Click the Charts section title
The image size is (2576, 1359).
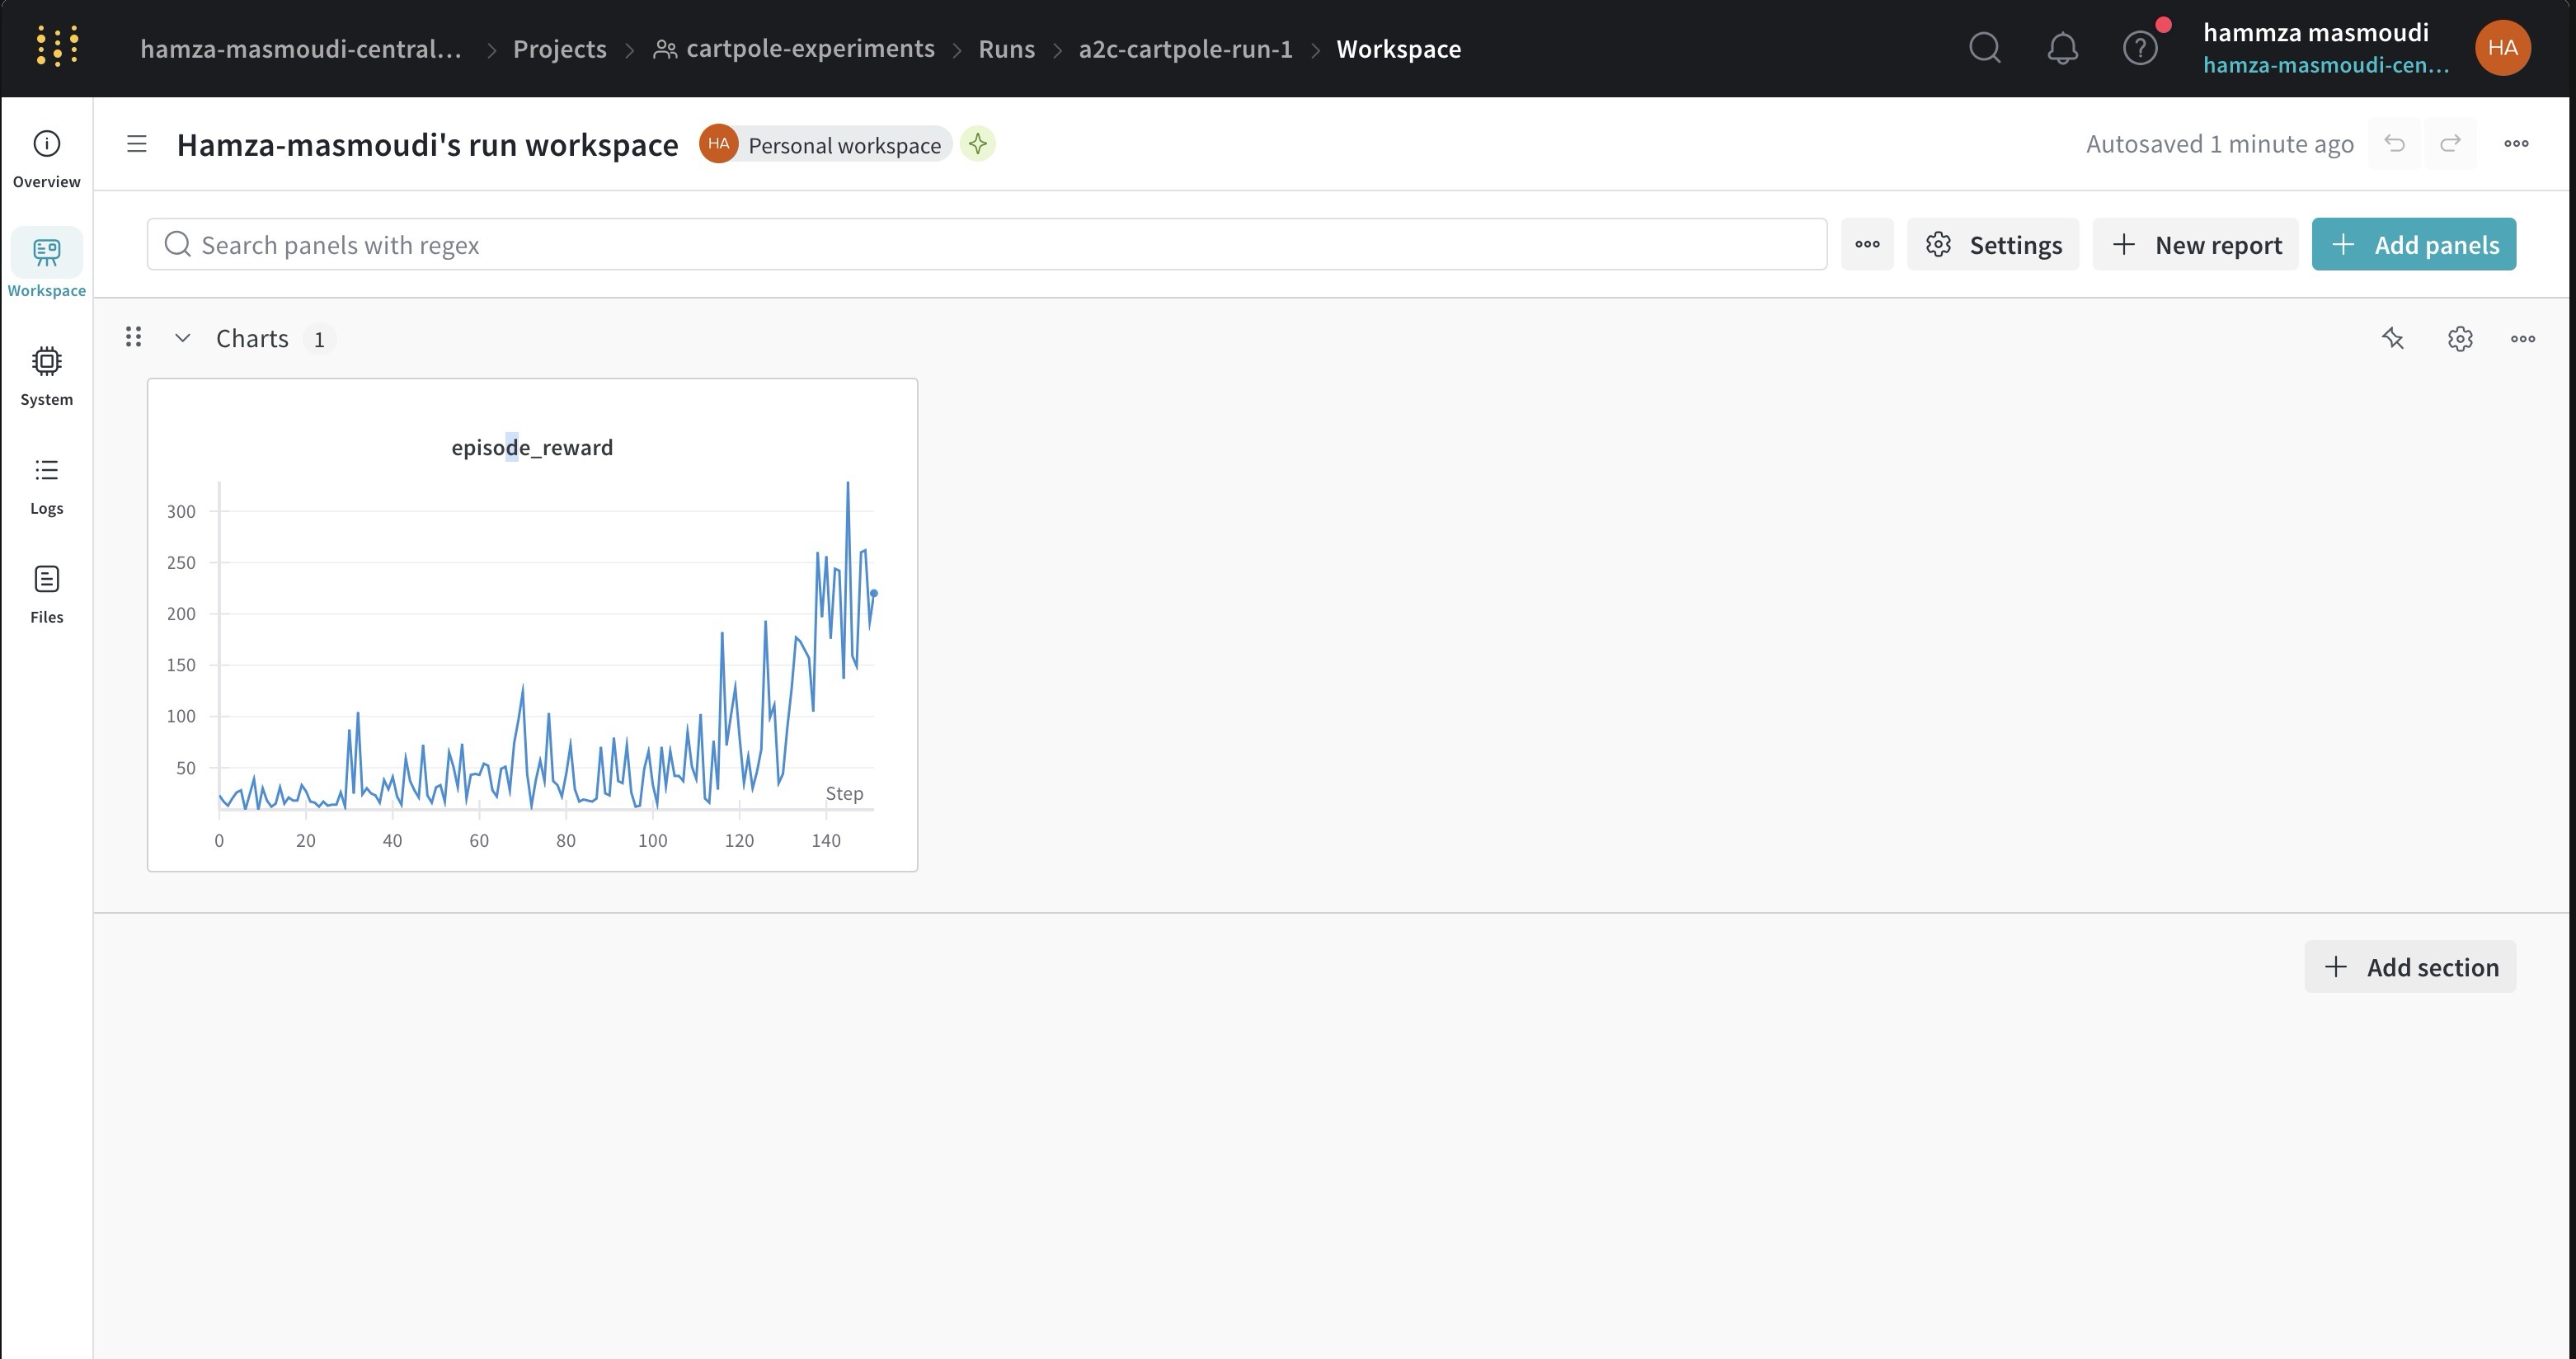tap(252, 338)
